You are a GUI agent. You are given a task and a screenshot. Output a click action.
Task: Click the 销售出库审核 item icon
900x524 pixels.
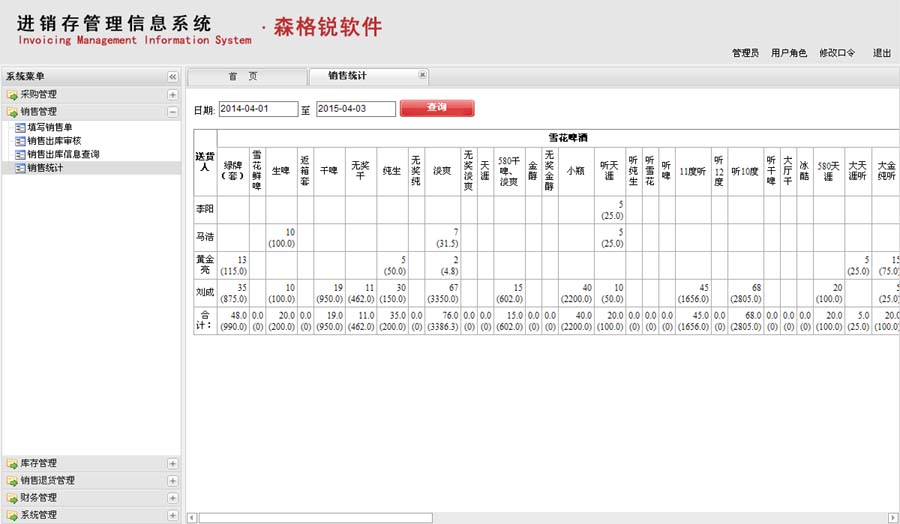(19, 141)
